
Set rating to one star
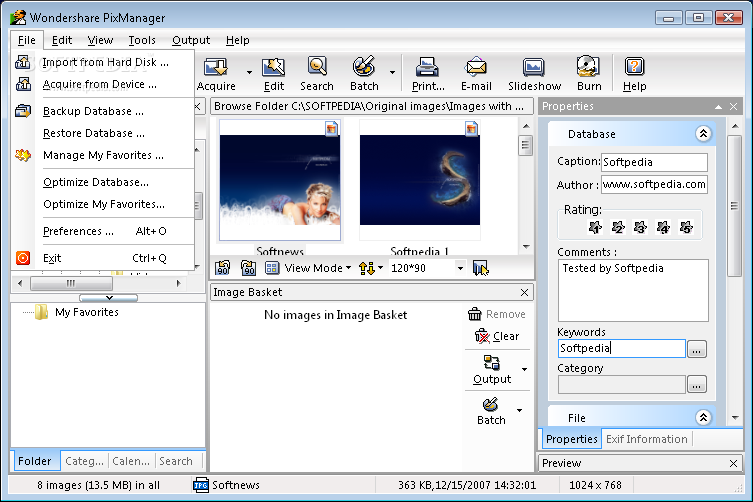[595, 227]
